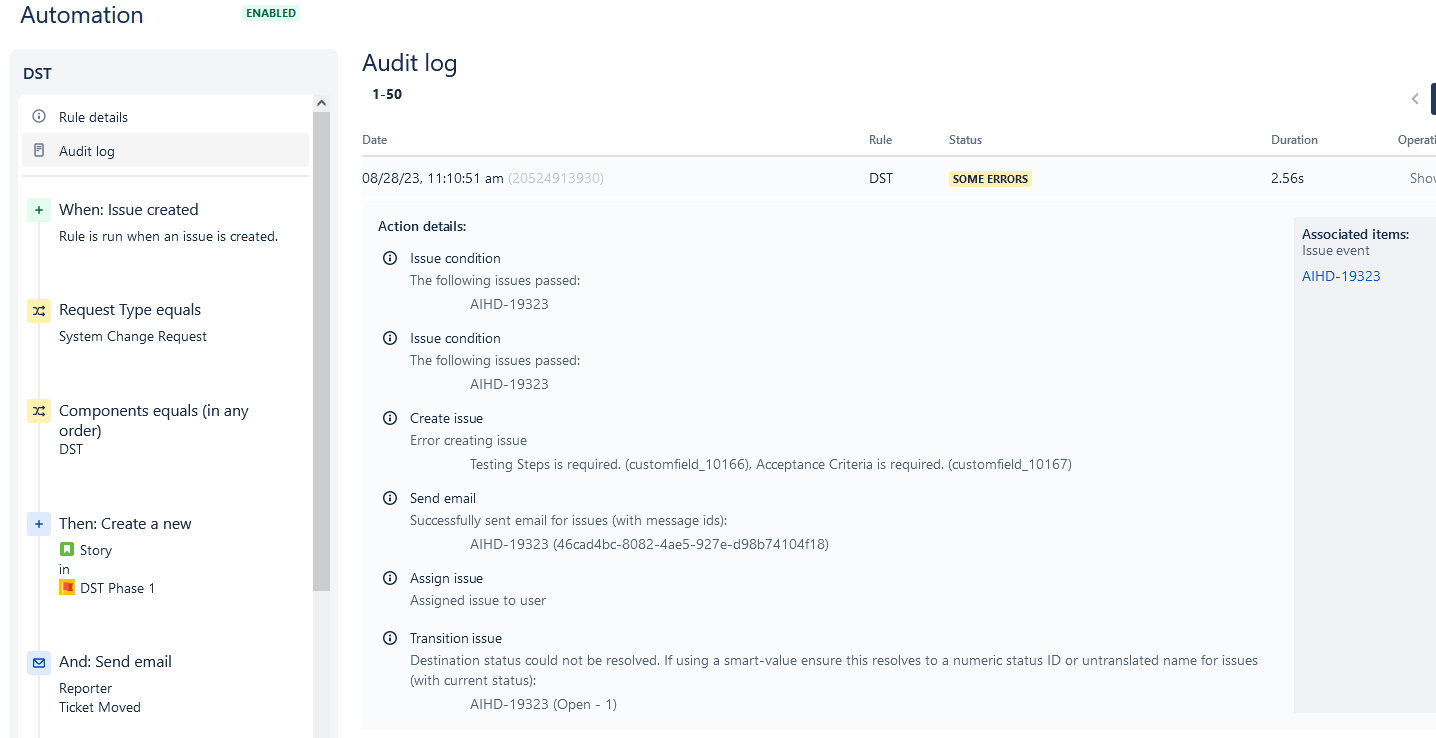Click the green Story issue type icon
The width and height of the screenshot is (1436, 738).
(67, 549)
